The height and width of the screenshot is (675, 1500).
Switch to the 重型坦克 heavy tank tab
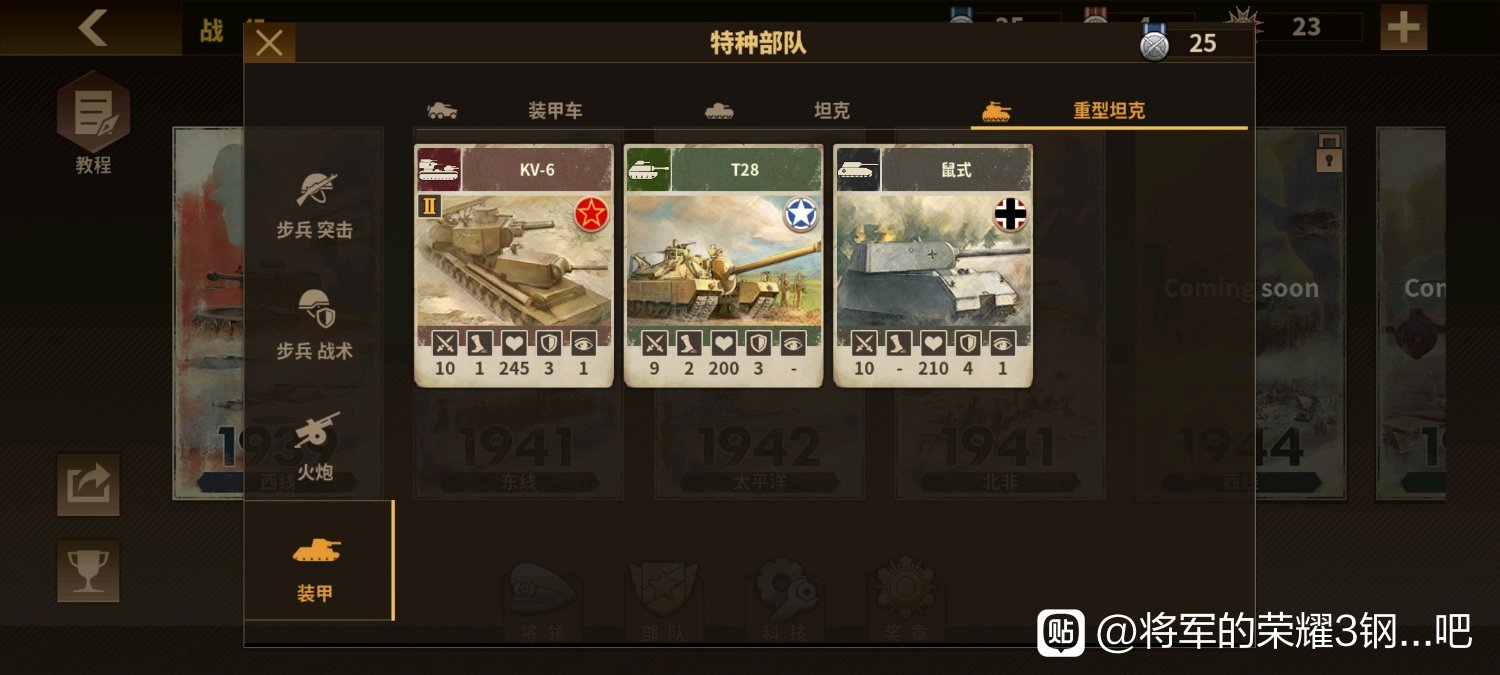coord(1108,110)
